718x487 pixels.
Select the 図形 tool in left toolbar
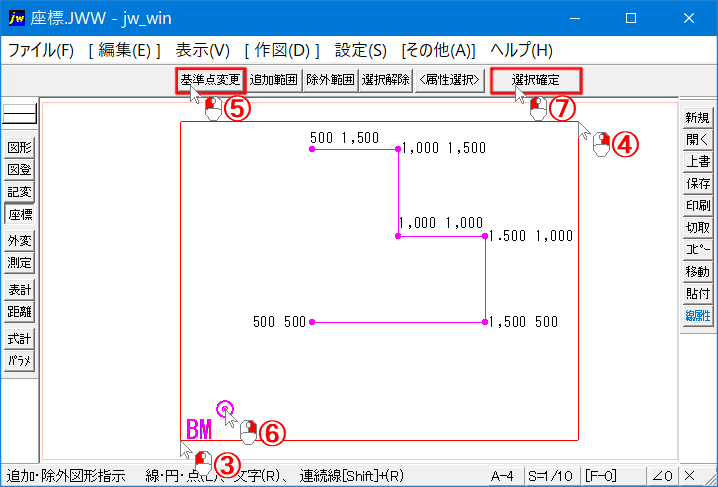19,148
